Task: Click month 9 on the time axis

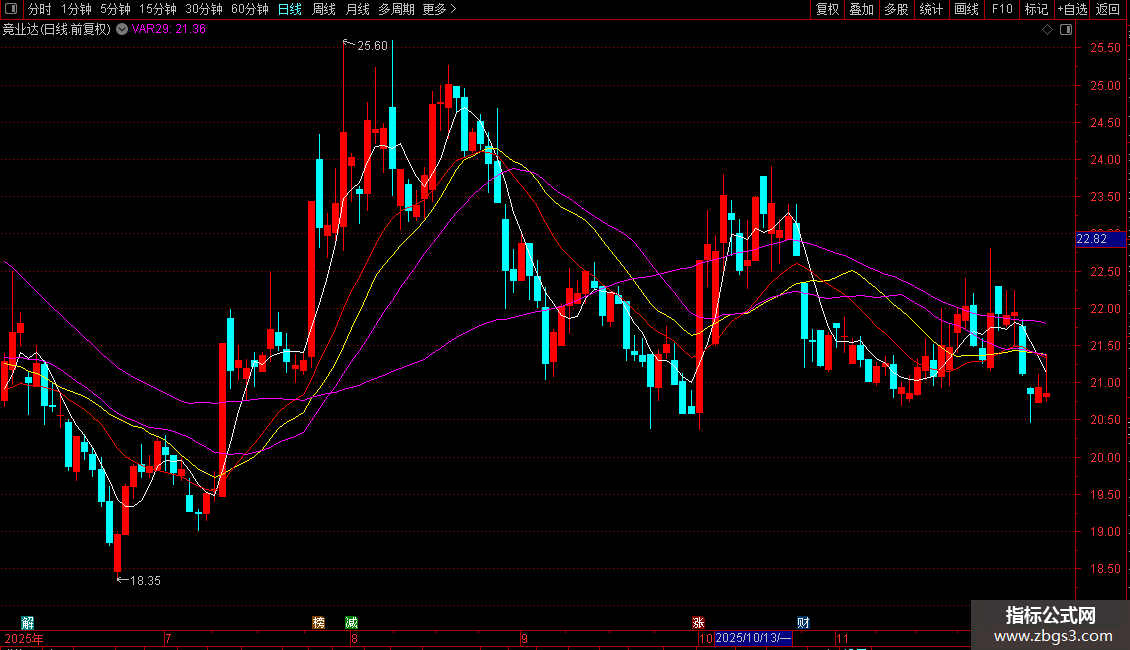Action: (524, 638)
